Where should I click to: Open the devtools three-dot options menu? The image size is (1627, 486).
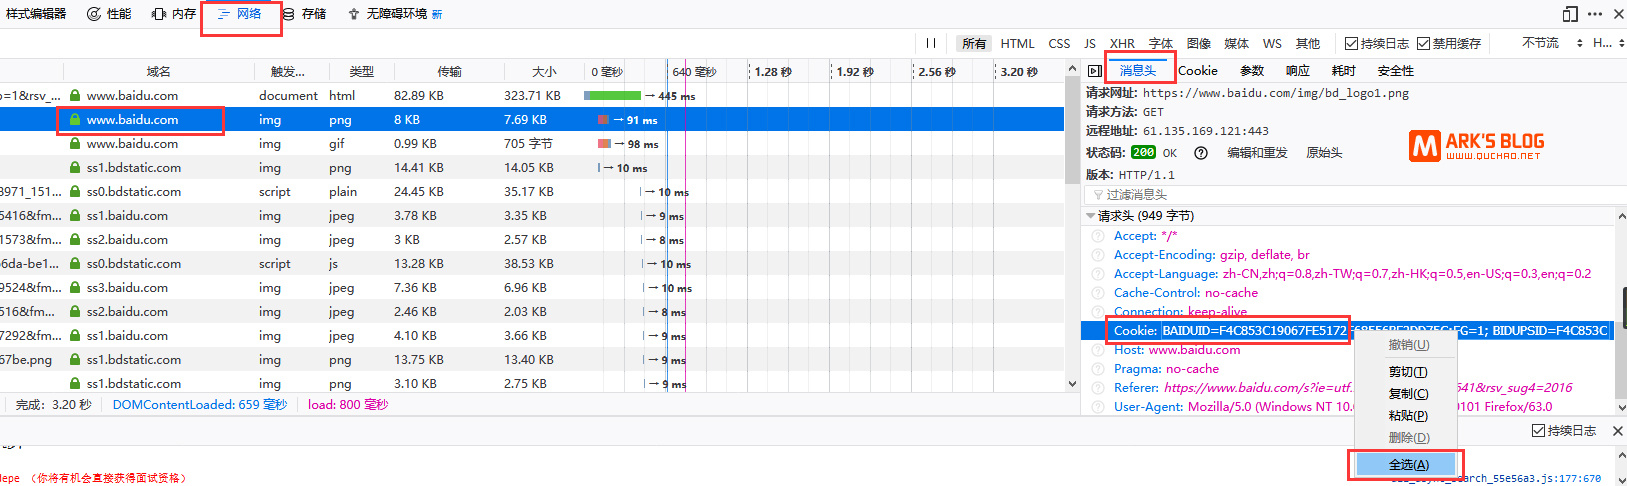point(1595,14)
